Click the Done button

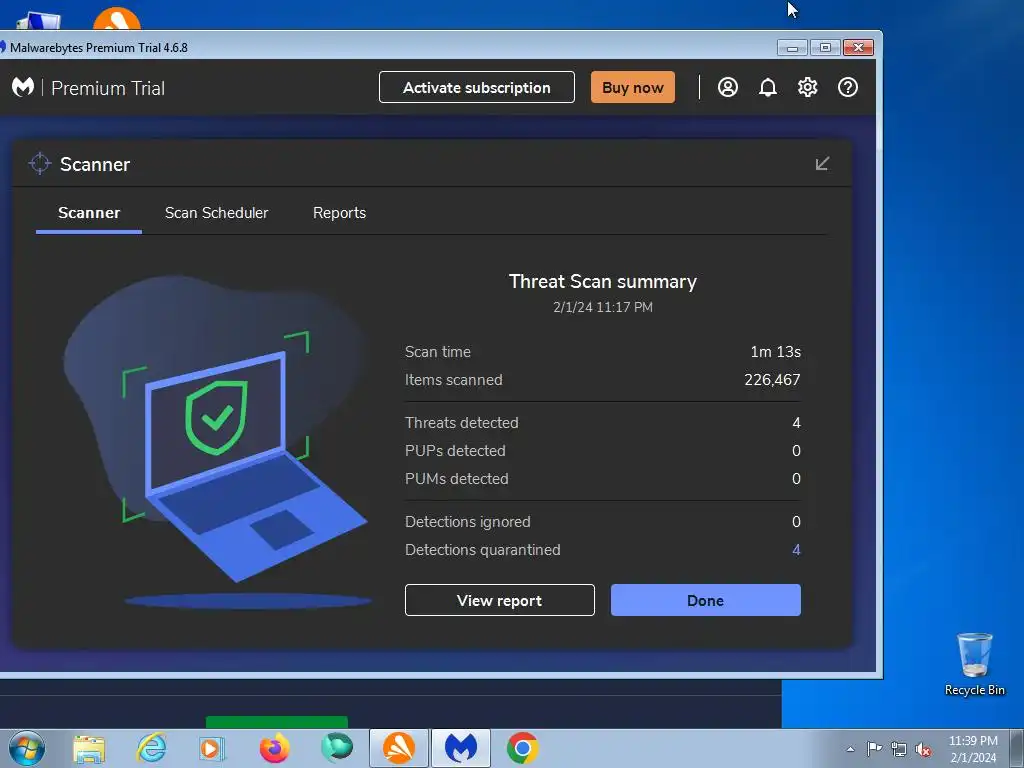(x=705, y=600)
